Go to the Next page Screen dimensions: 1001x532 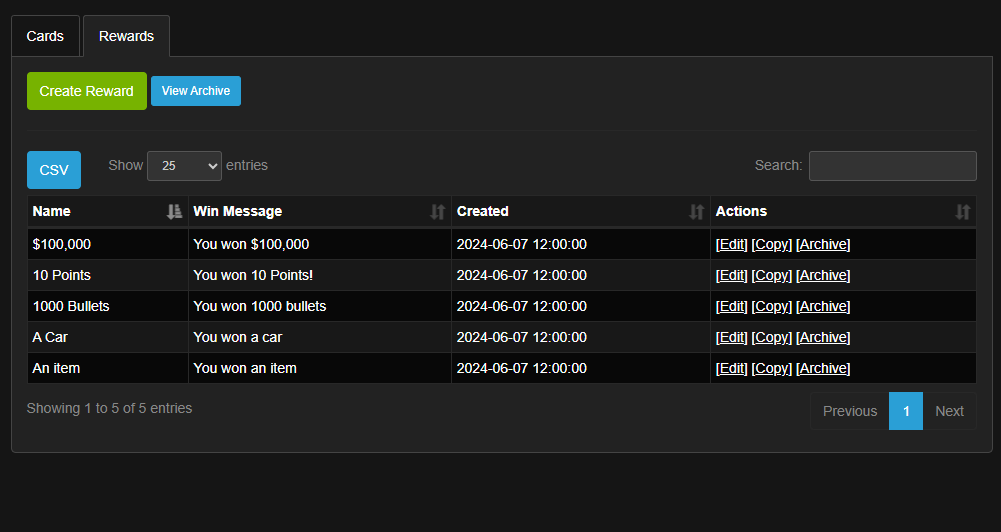[949, 411]
